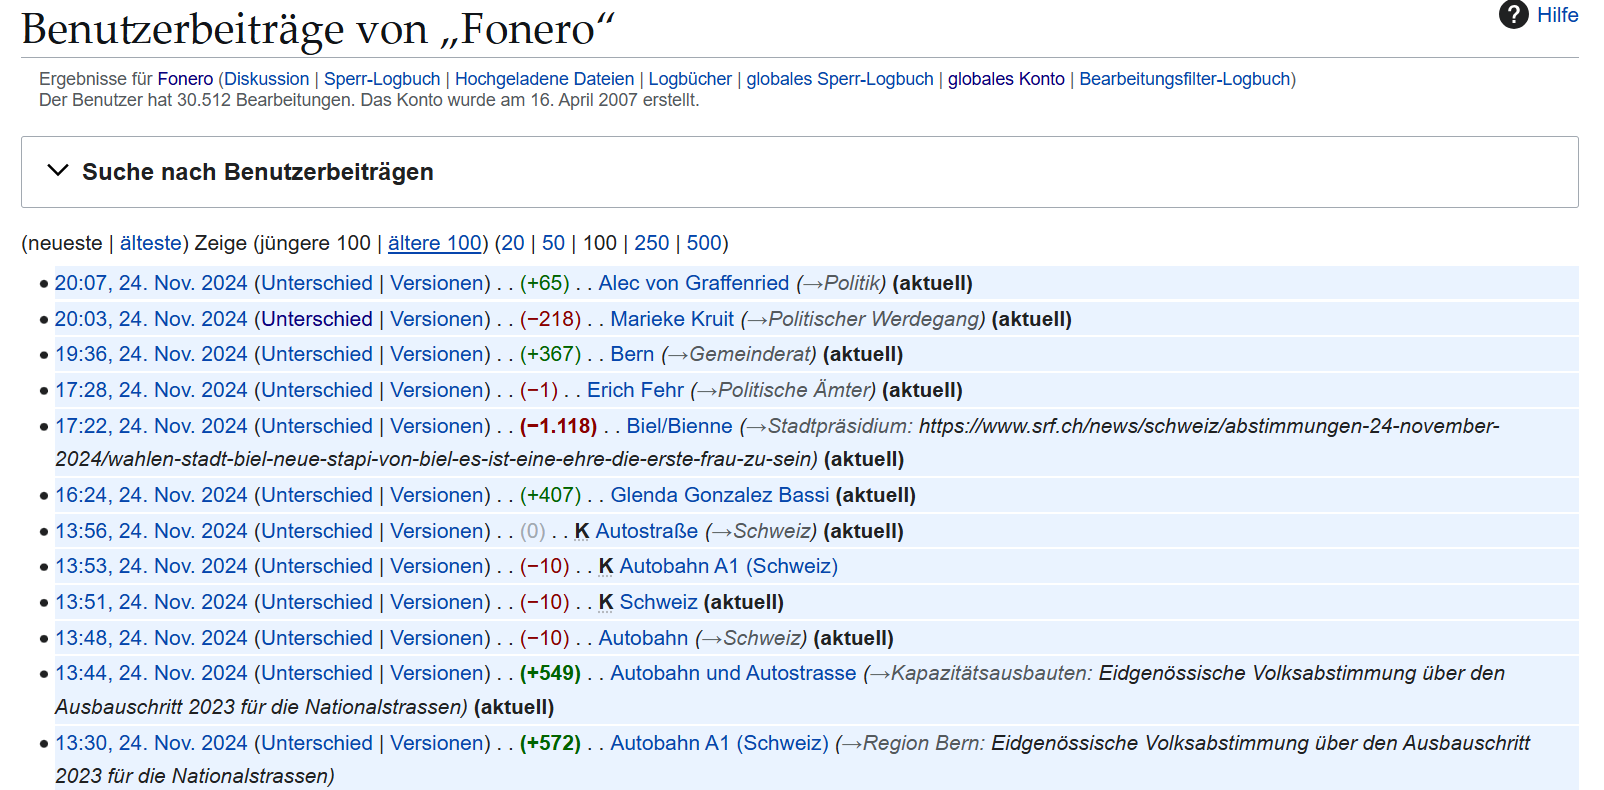The width and height of the screenshot is (1604, 790).
Task: Open the 17:28, 24. Nov. 2024 revision
Action: coord(151,390)
